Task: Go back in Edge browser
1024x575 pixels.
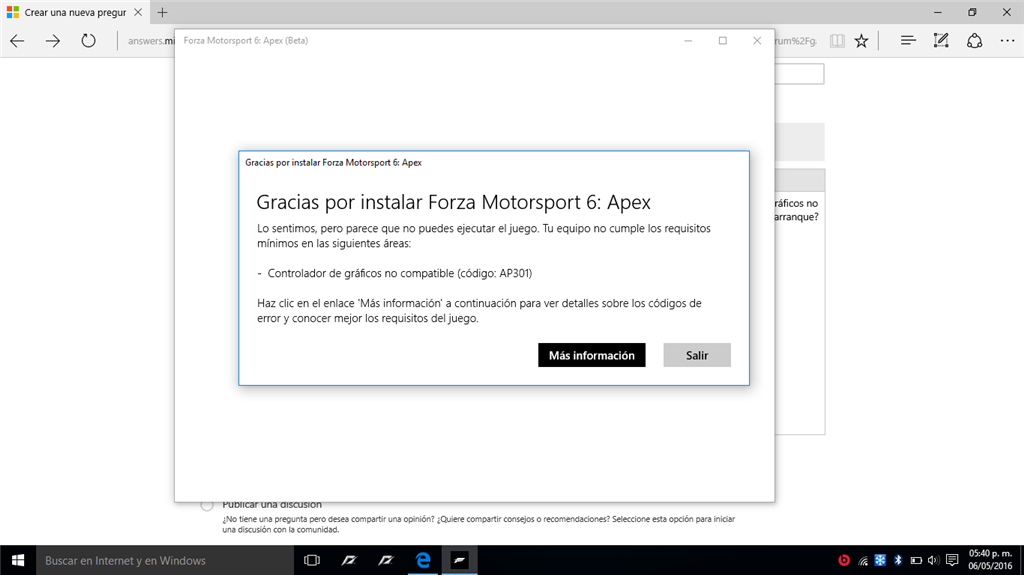Action: (18, 41)
